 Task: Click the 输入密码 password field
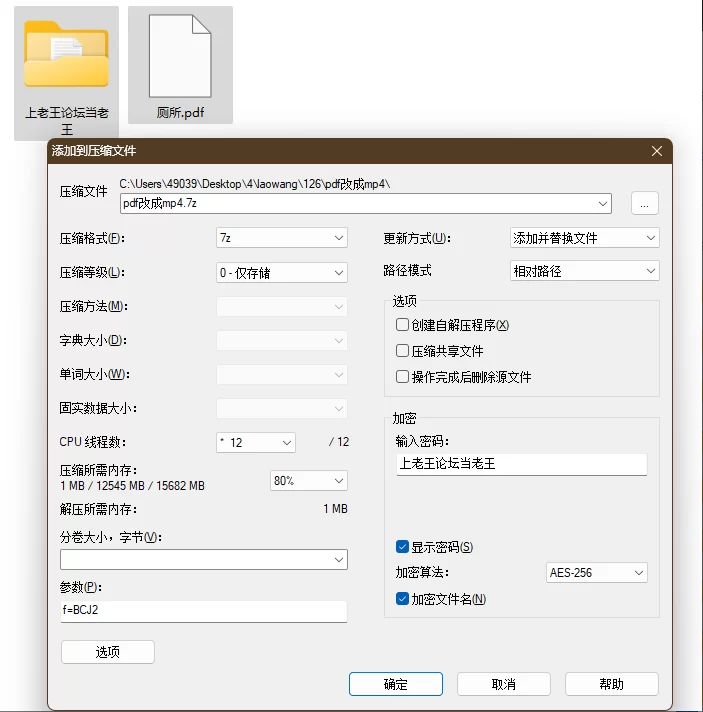(x=521, y=464)
